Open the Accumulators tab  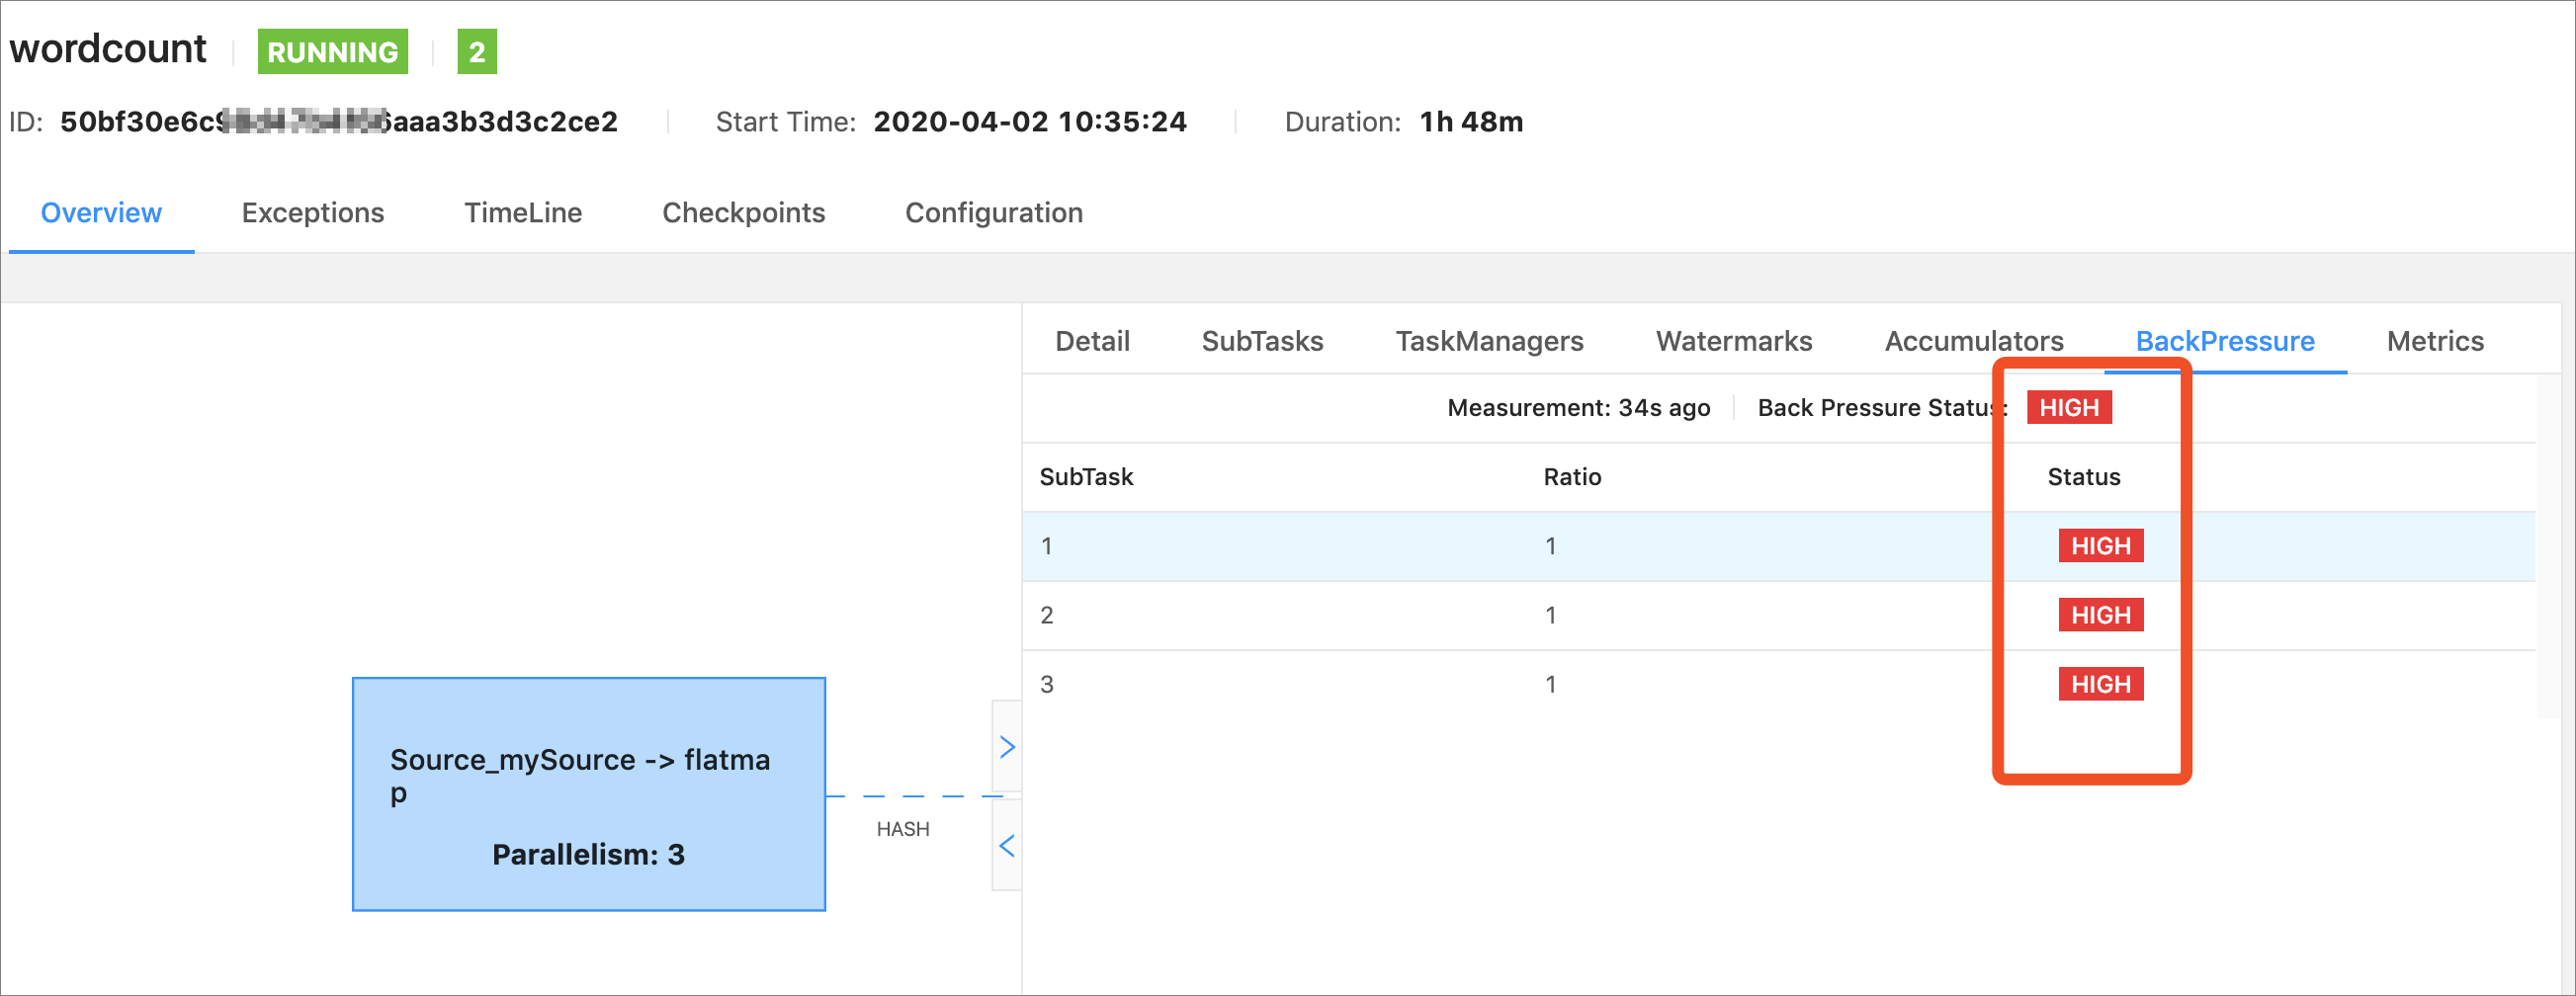pyautogui.click(x=1973, y=341)
